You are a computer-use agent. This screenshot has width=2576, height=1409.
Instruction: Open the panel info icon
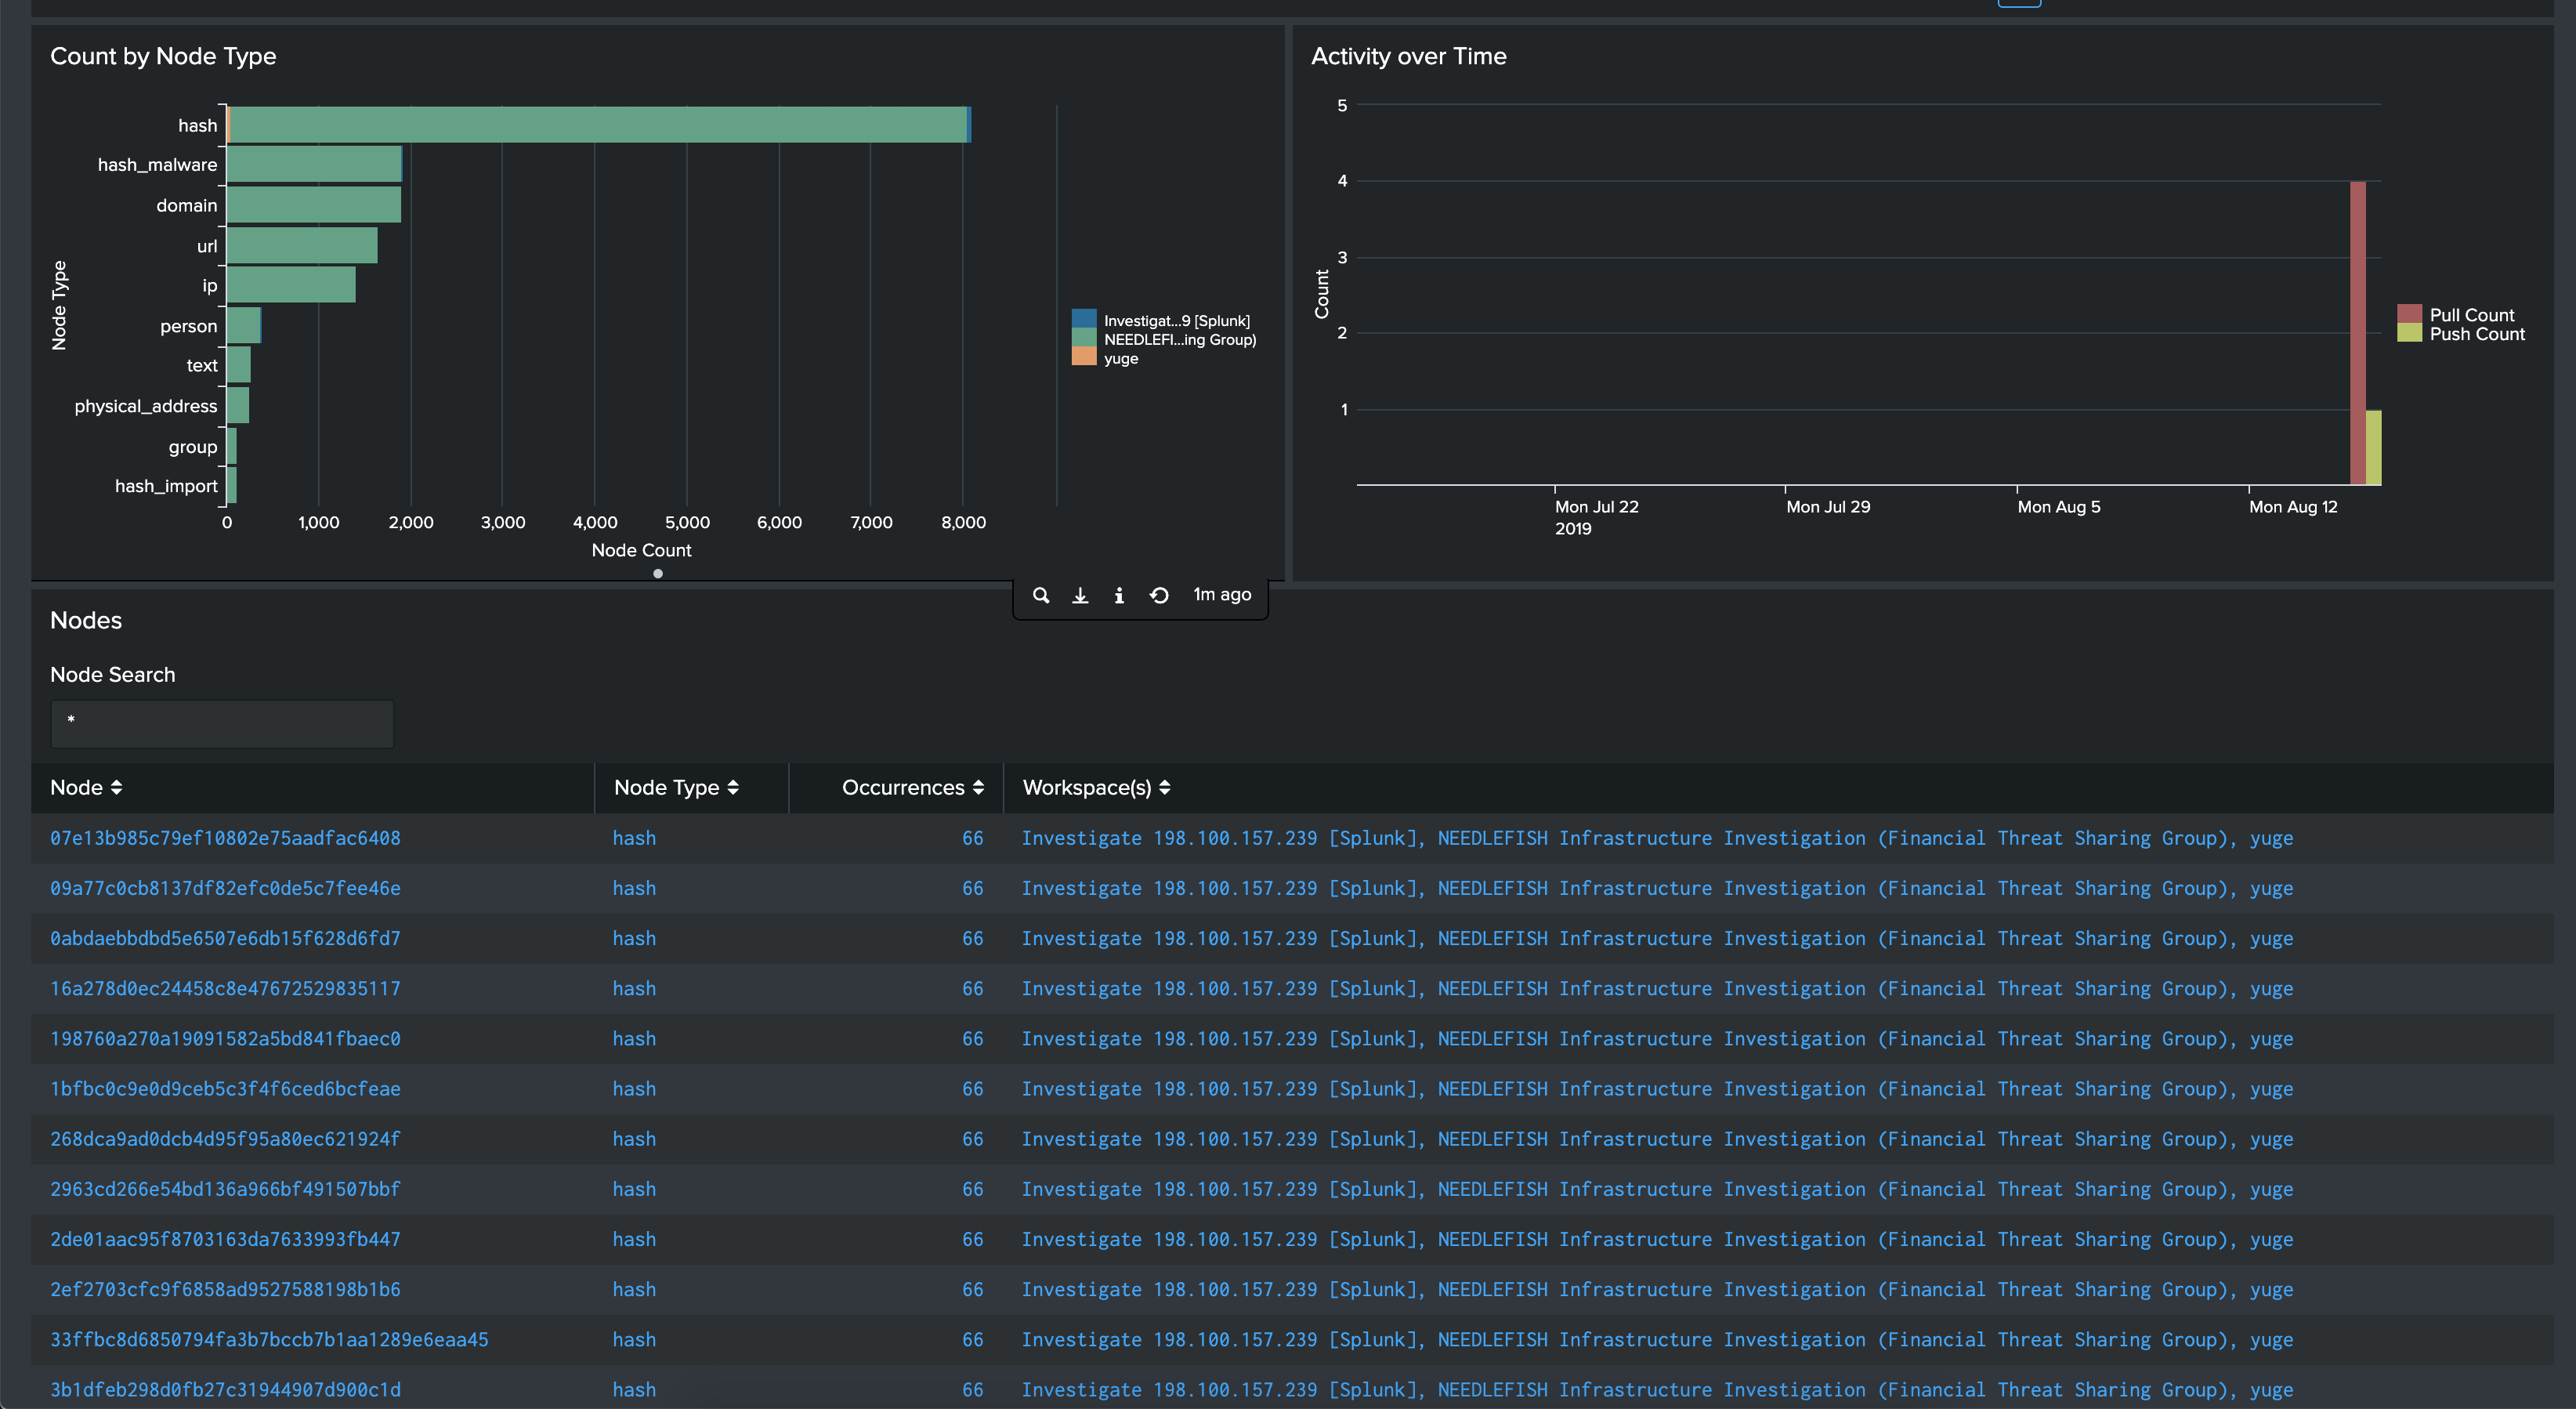coord(1119,595)
